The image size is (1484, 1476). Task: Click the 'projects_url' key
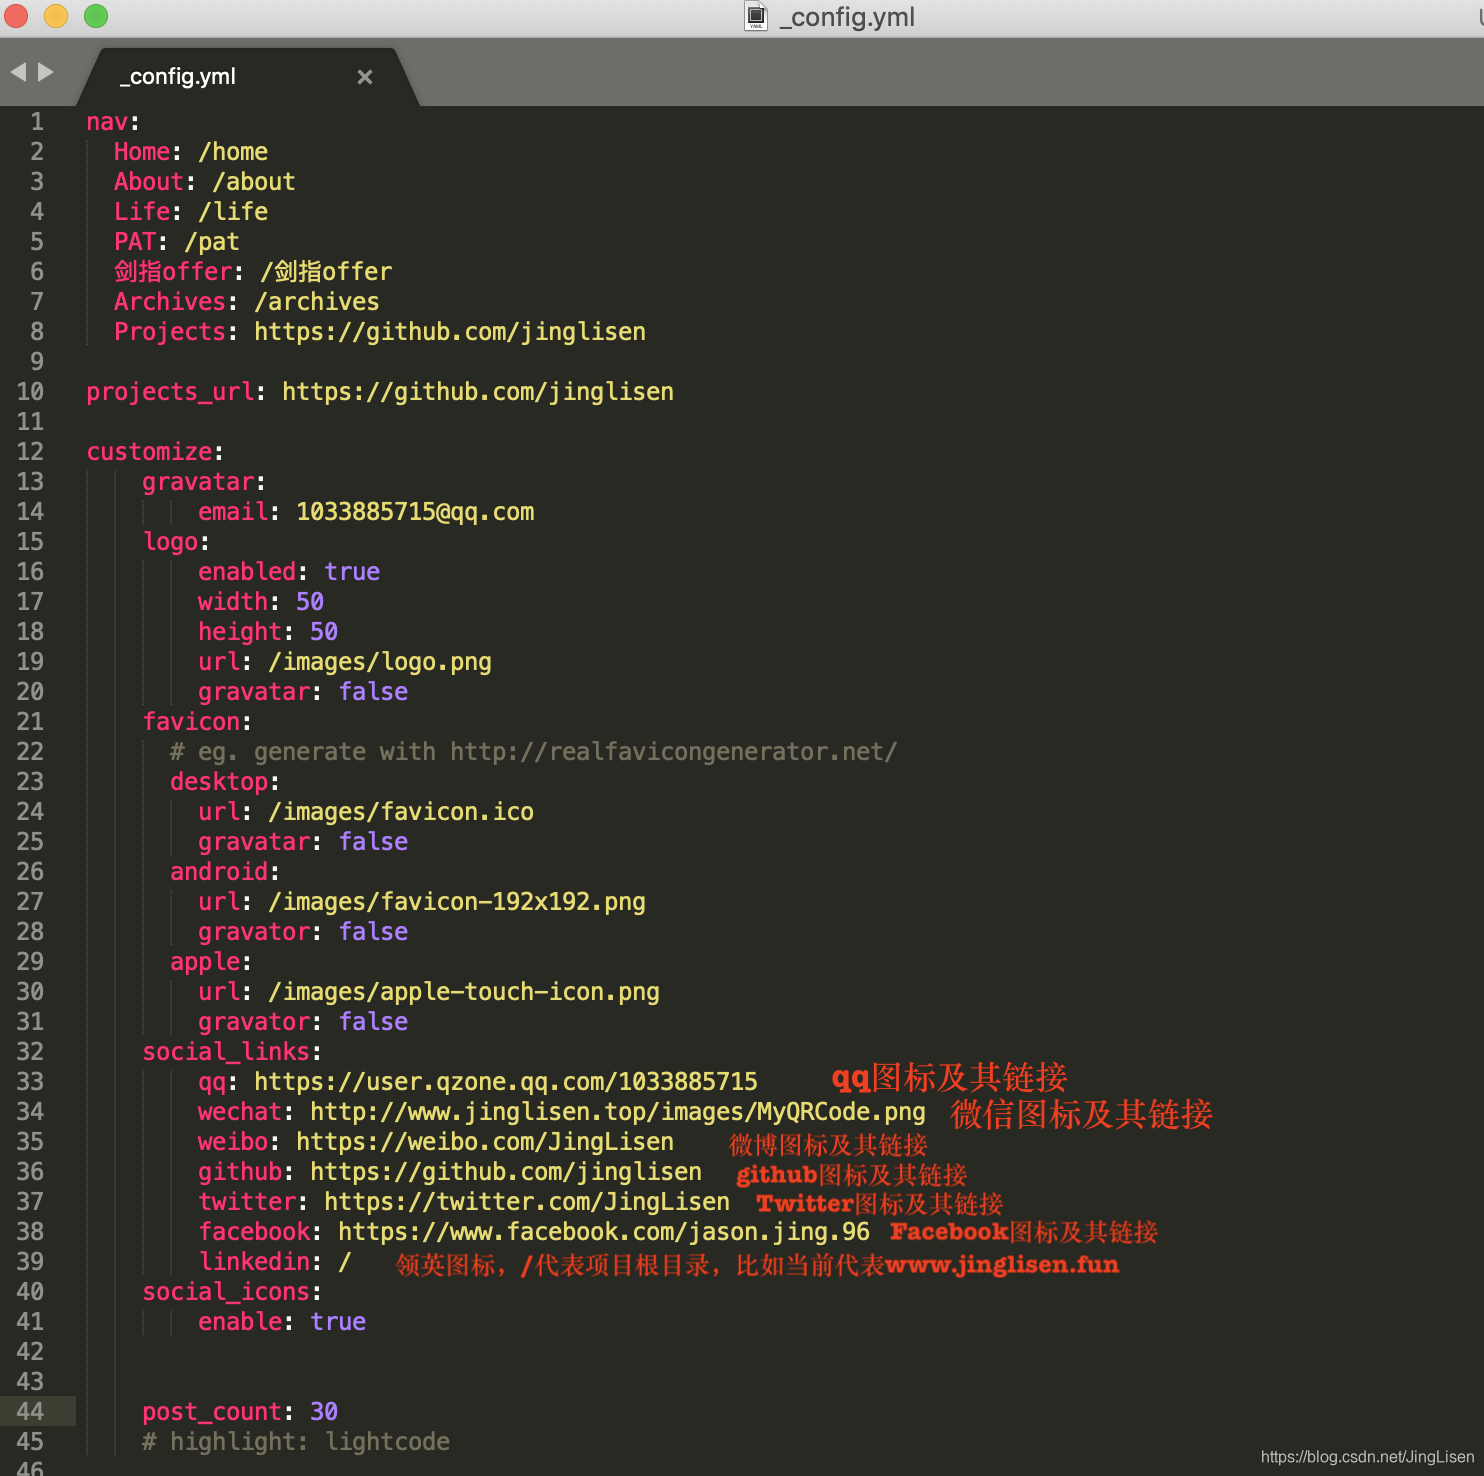coord(170,392)
